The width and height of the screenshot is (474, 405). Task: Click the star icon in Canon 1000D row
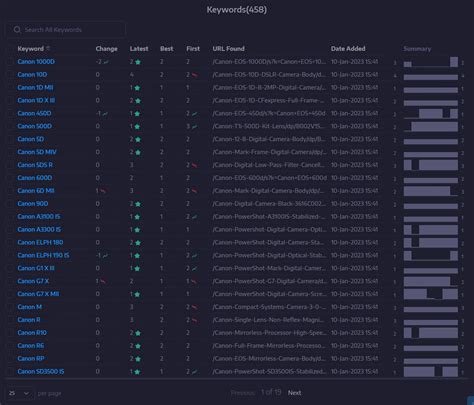[138, 62]
